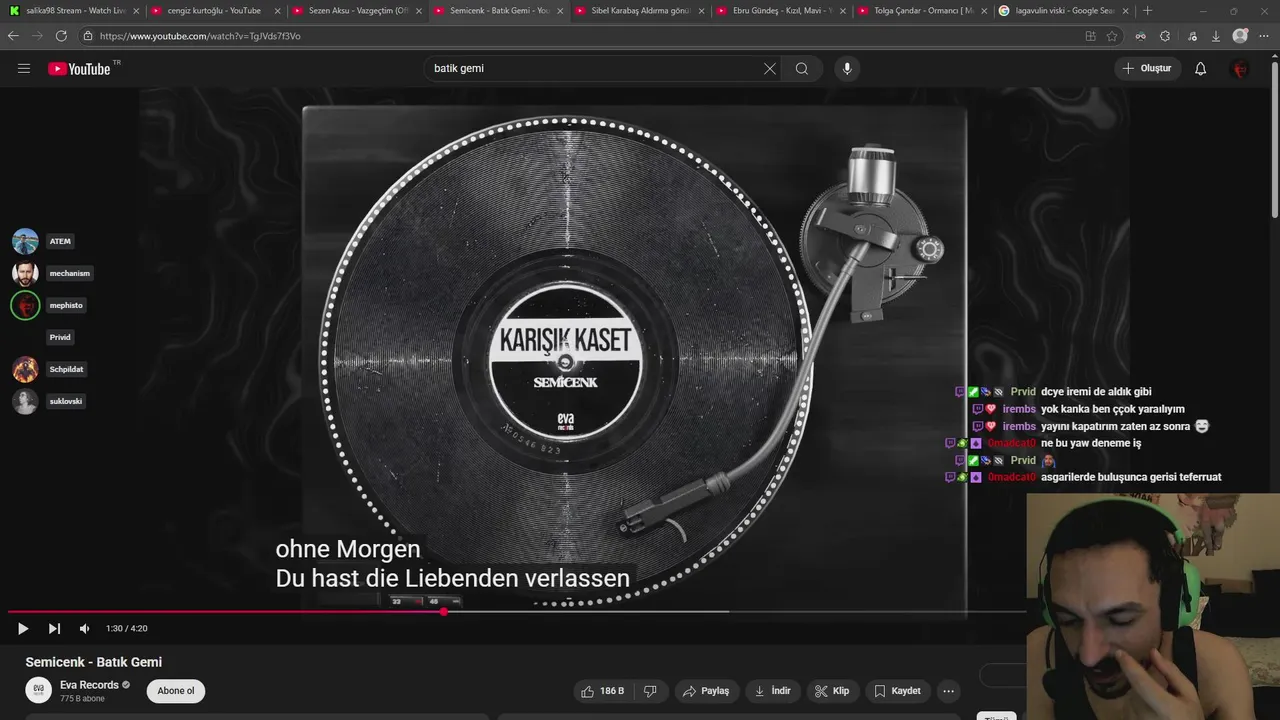Viewport: 1280px width, 720px height.
Task: Subscribe with the Abone ol button
Action: pyautogui.click(x=176, y=691)
